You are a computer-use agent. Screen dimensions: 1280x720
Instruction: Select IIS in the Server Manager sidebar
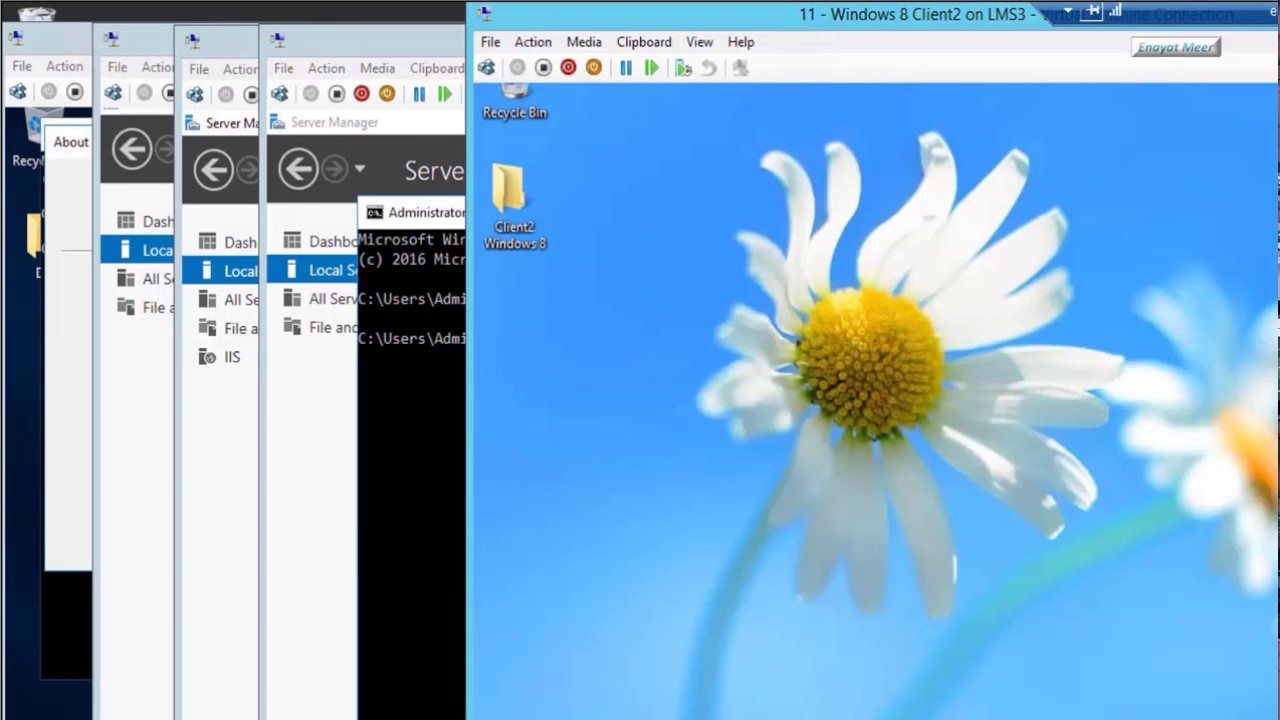(220, 357)
